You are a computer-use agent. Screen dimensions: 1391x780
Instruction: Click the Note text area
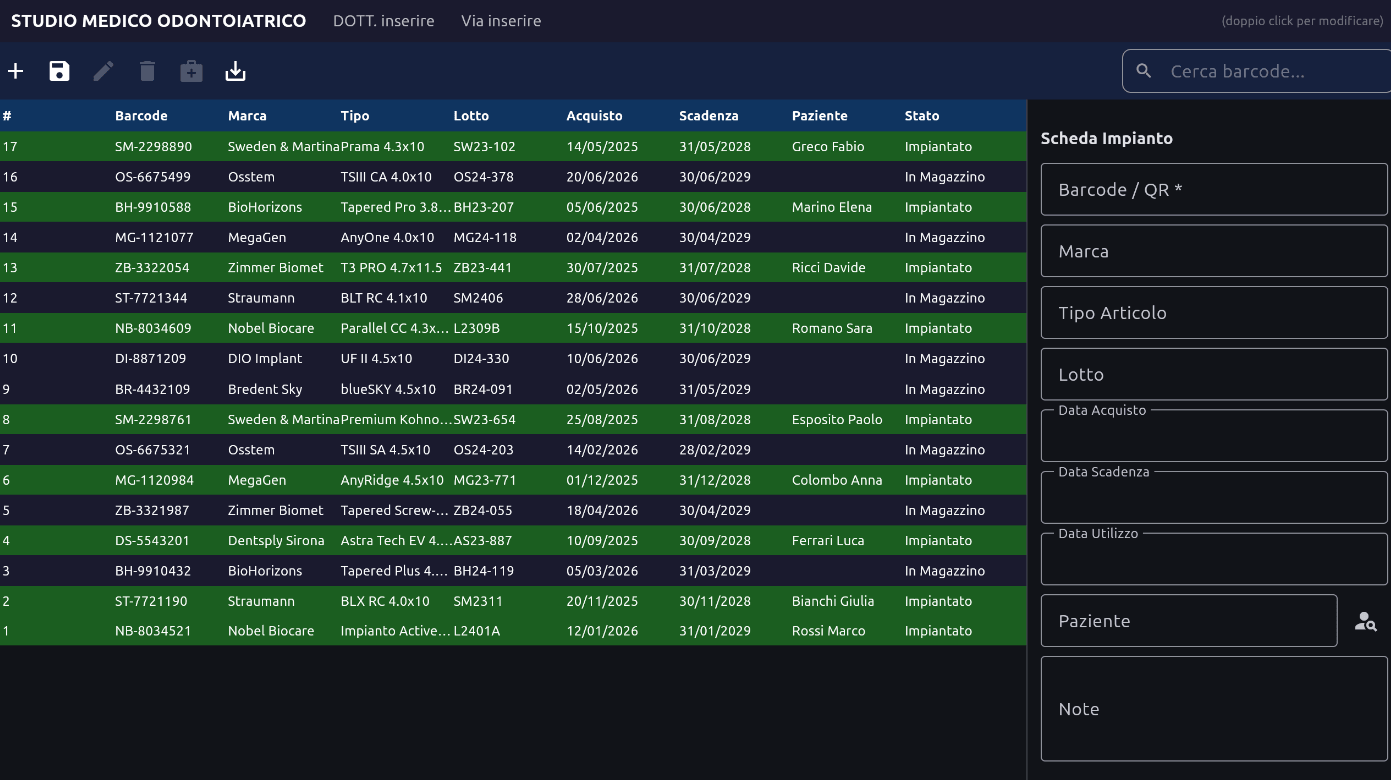pyautogui.click(x=1214, y=709)
